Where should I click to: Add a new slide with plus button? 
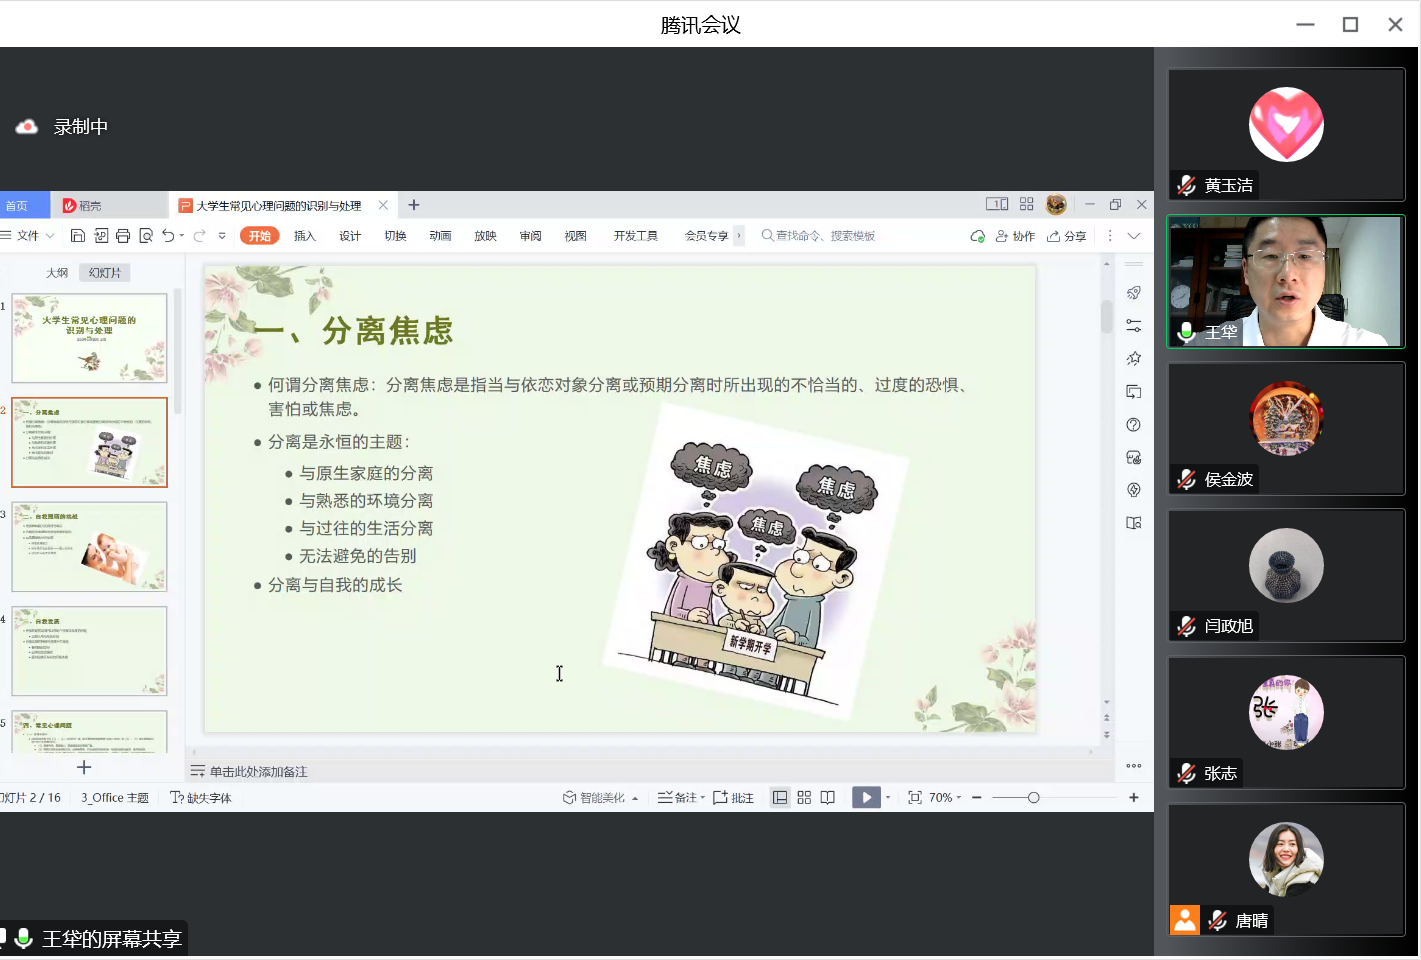[x=84, y=767]
